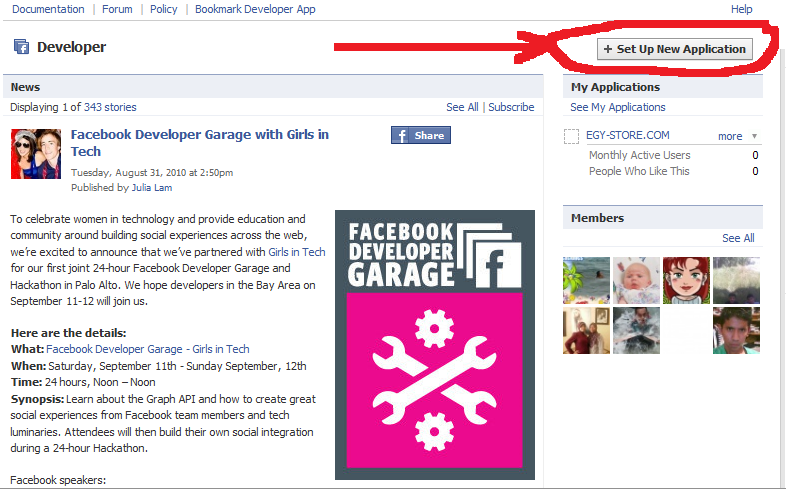The image size is (790, 490).
Task: Open the Policy page link
Action: 163,9
